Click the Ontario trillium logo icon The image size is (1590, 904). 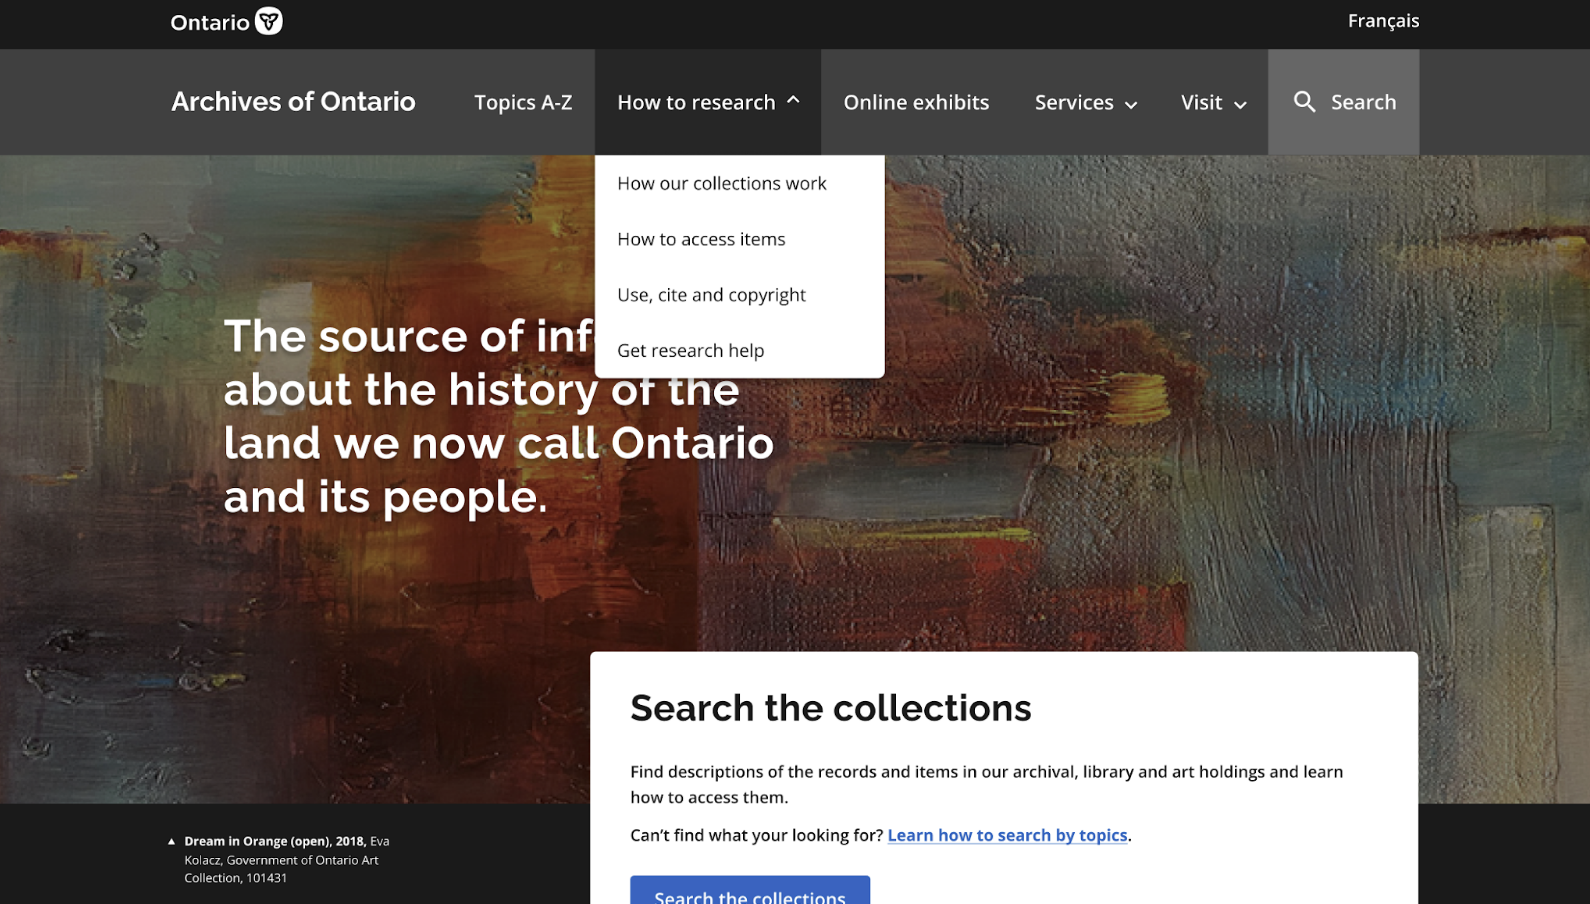pos(269,21)
